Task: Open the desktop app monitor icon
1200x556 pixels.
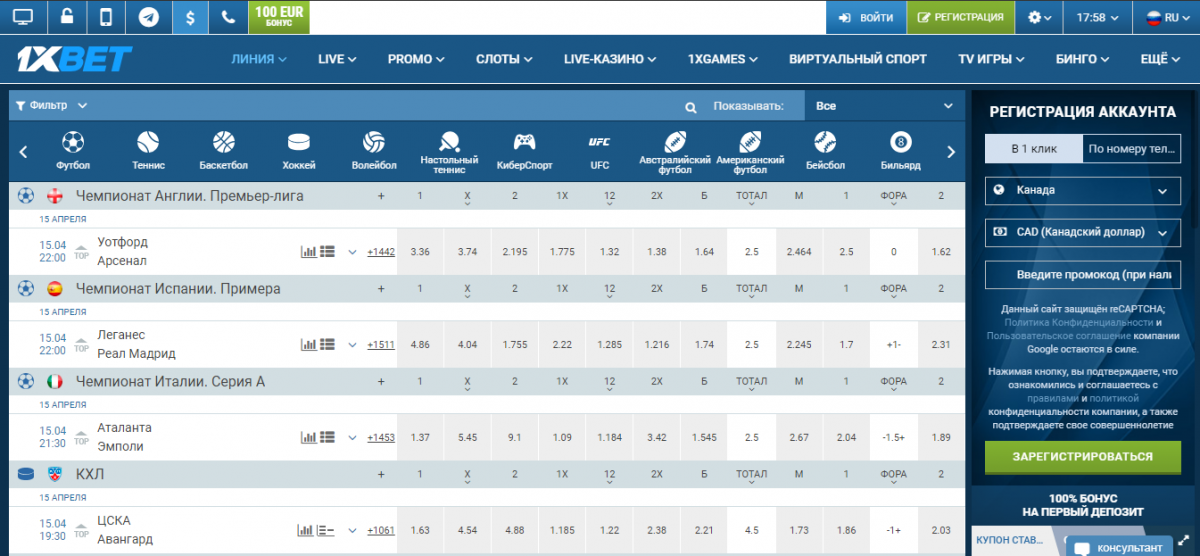Action: click(x=22, y=17)
